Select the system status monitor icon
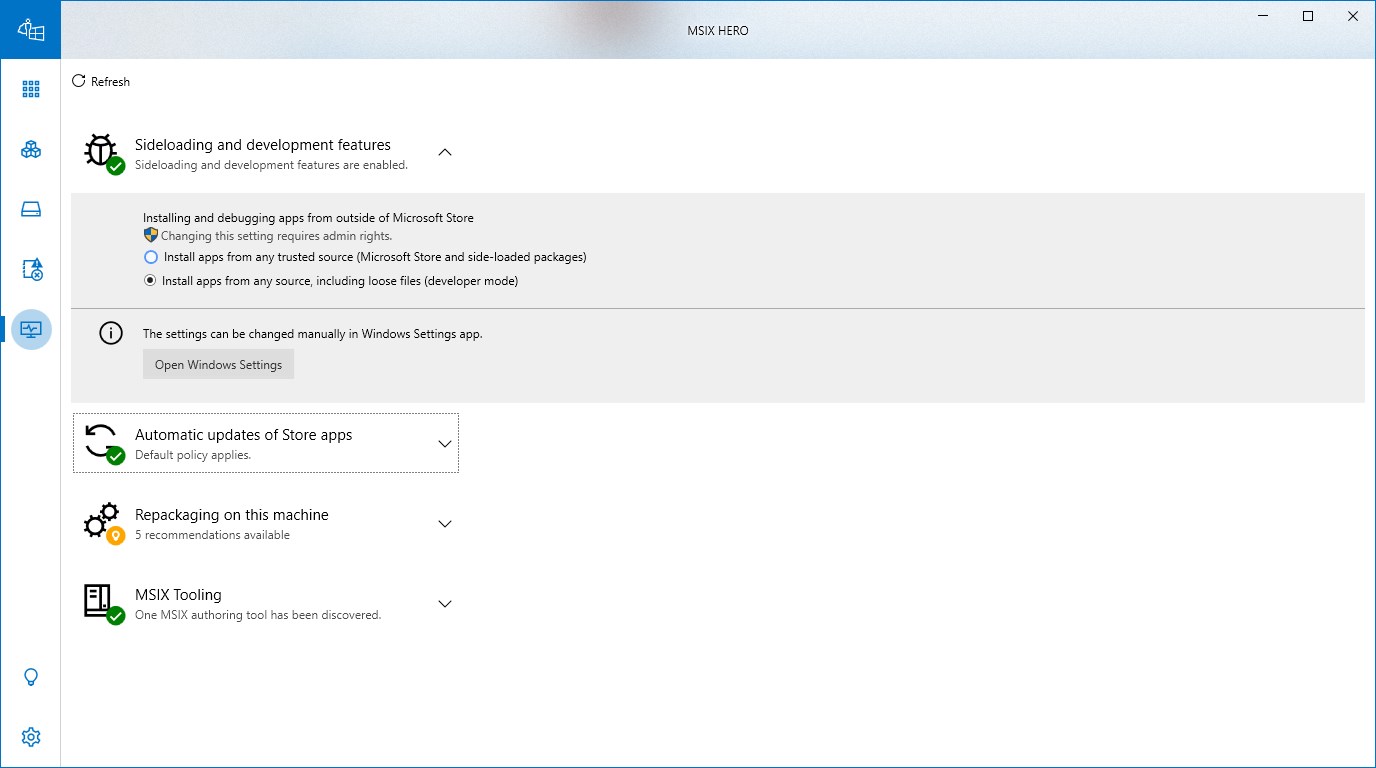Image resolution: width=1376 pixels, height=768 pixels. point(31,329)
